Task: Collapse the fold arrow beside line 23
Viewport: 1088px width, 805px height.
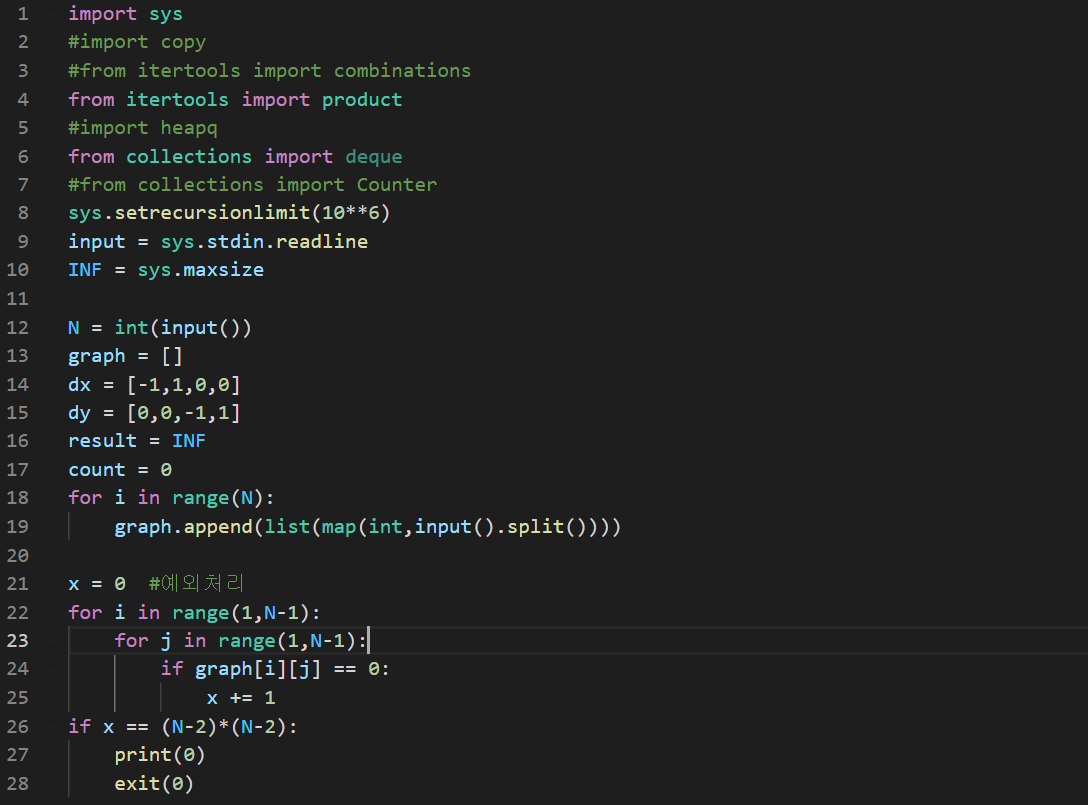Action: (52, 641)
